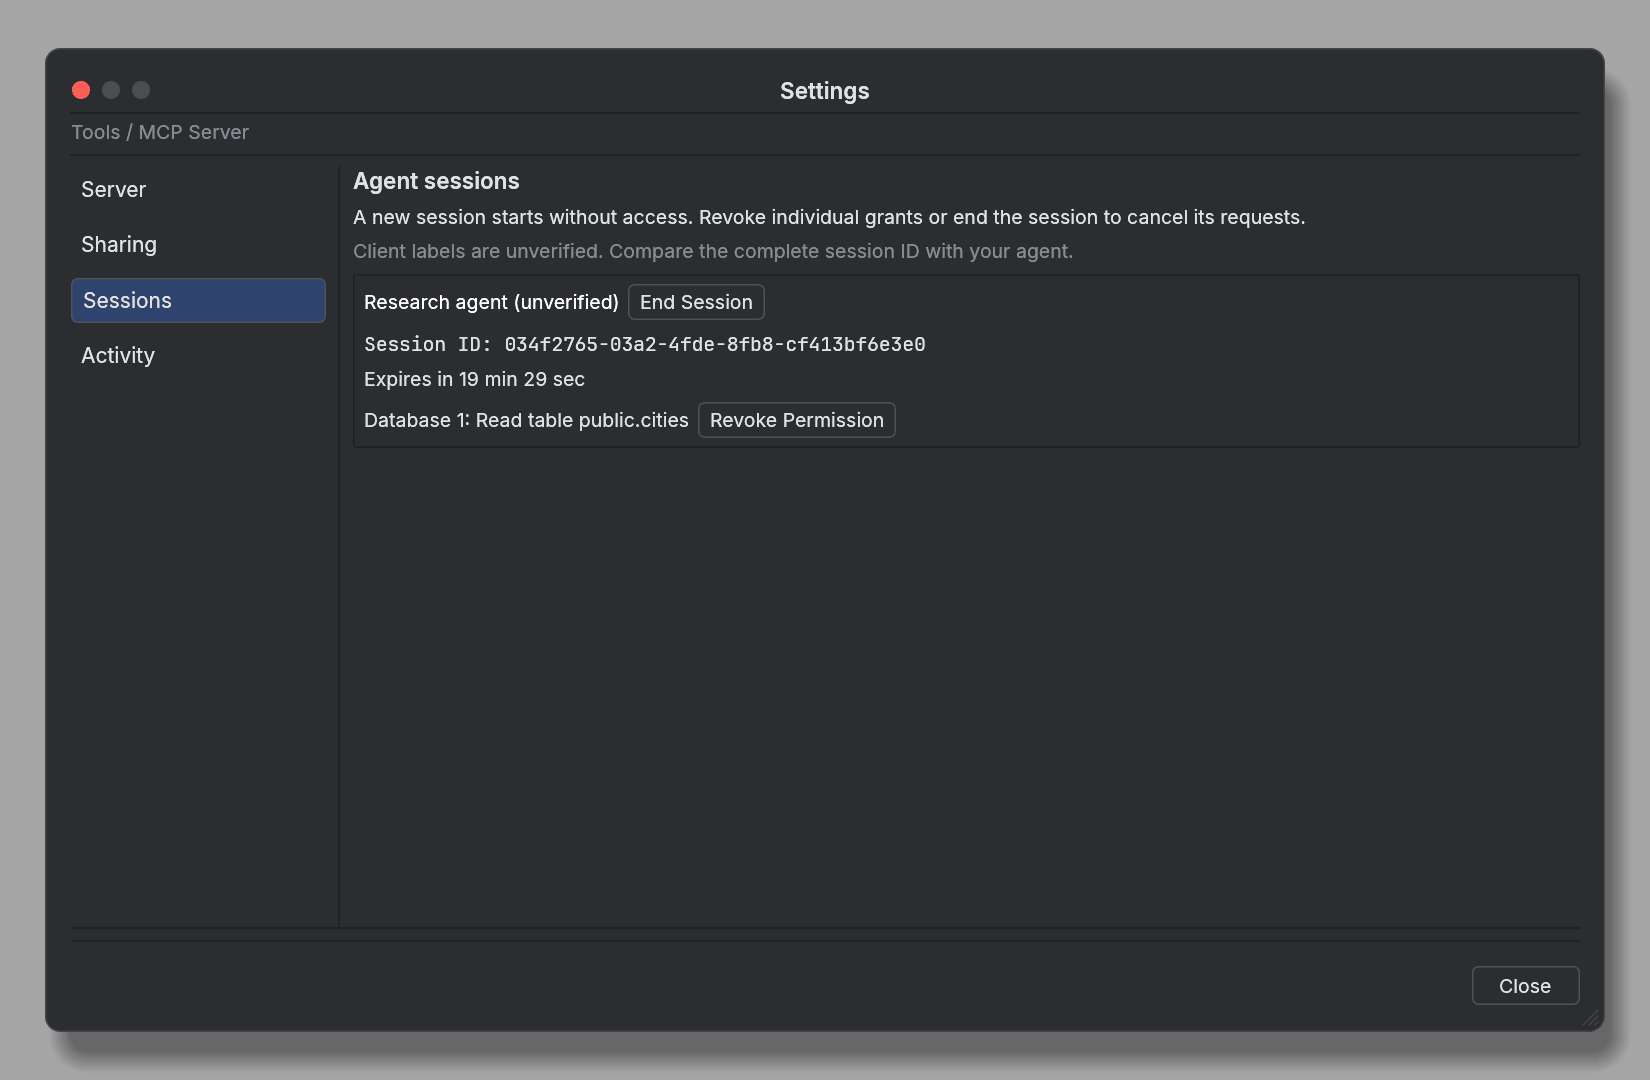Image resolution: width=1650 pixels, height=1080 pixels.
Task: Click the window resize grip corner
Action: tap(1591, 1018)
